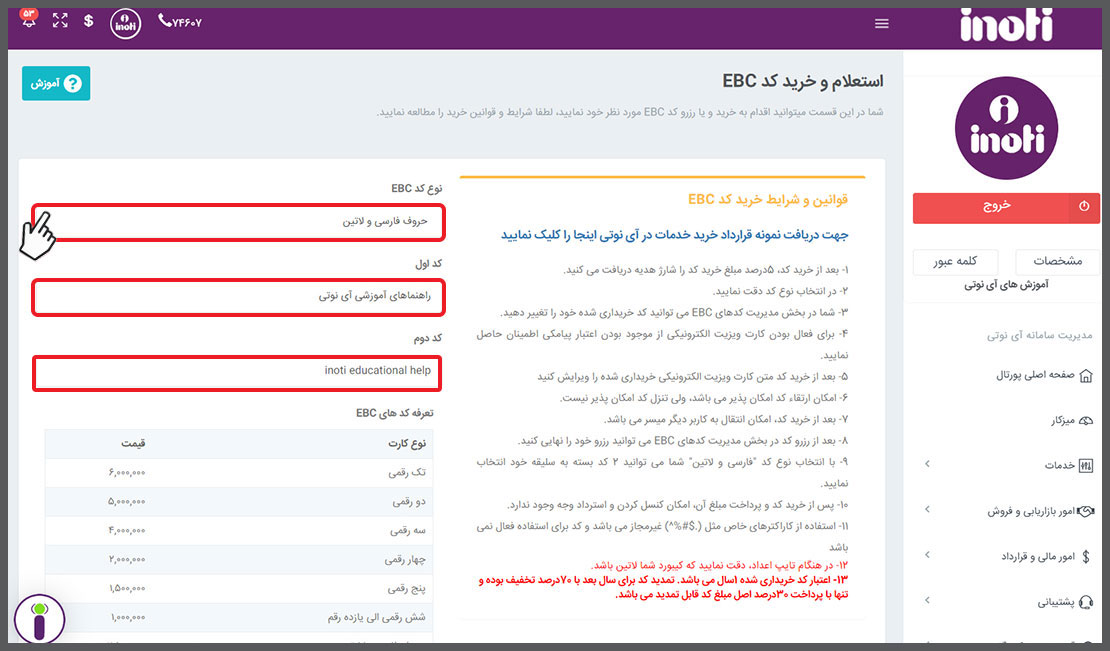Click the استعلام و خرید کد EBC page title

pyautogui.click(x=803, y=81)
